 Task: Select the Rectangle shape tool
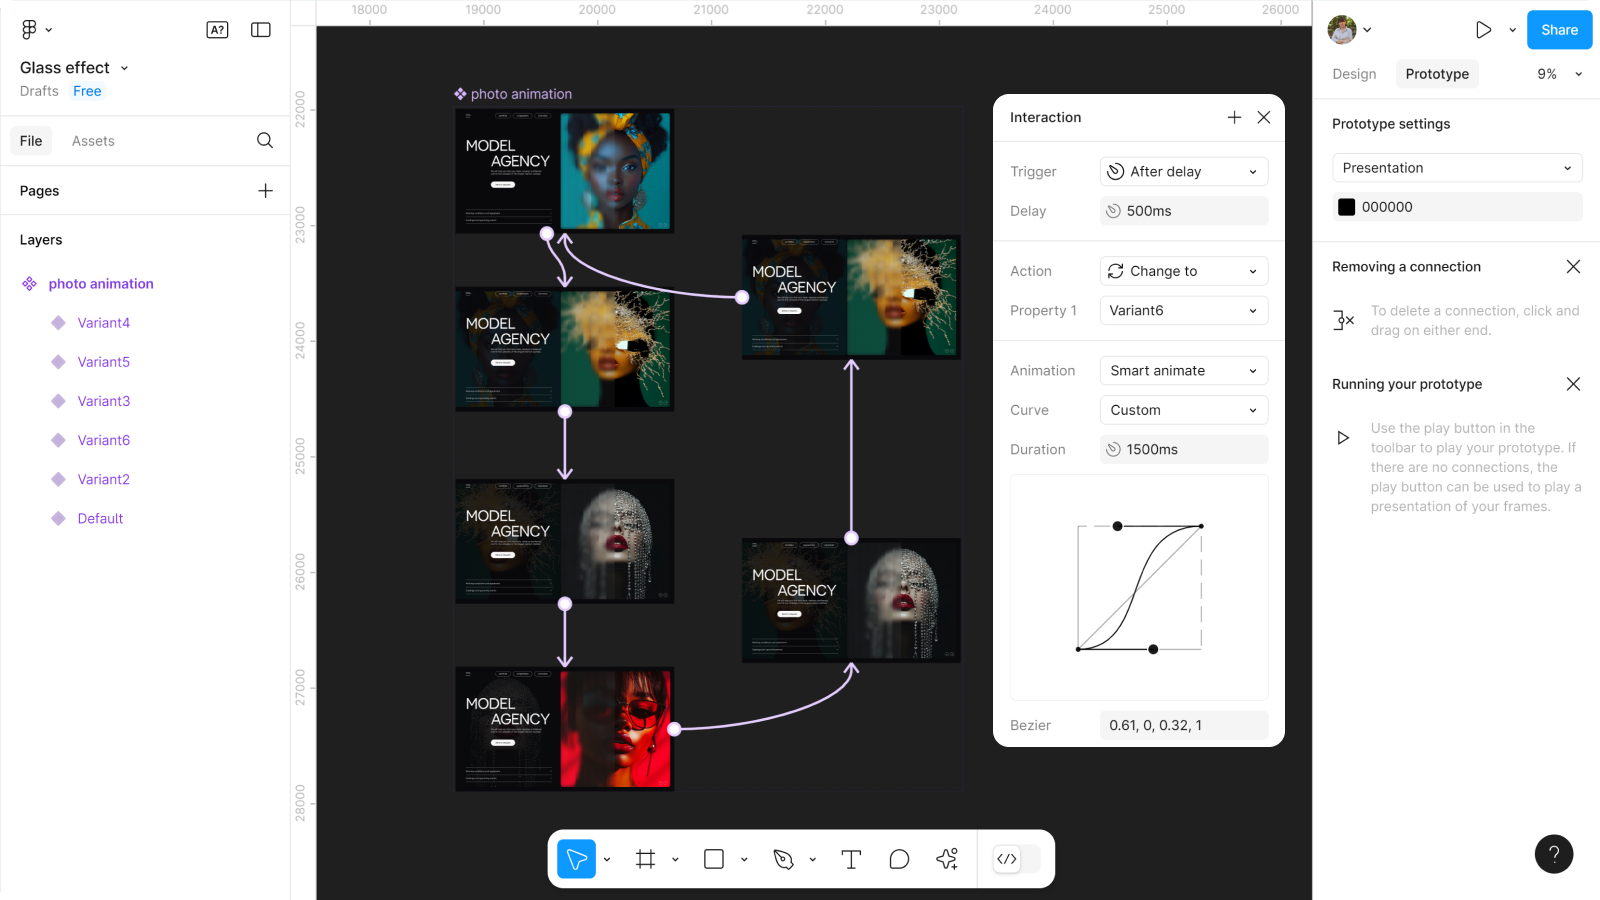click(x=714, y=859)
